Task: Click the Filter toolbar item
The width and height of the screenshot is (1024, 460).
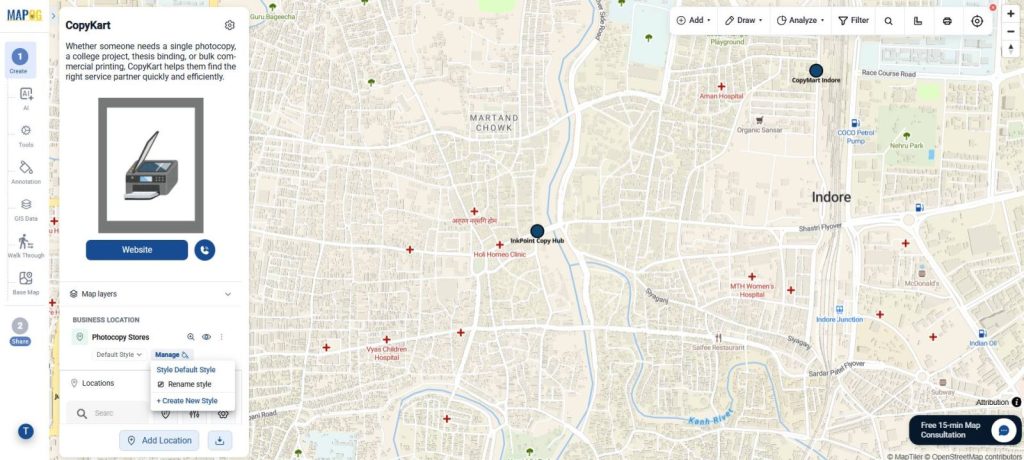Action: [x=854, y=21]
